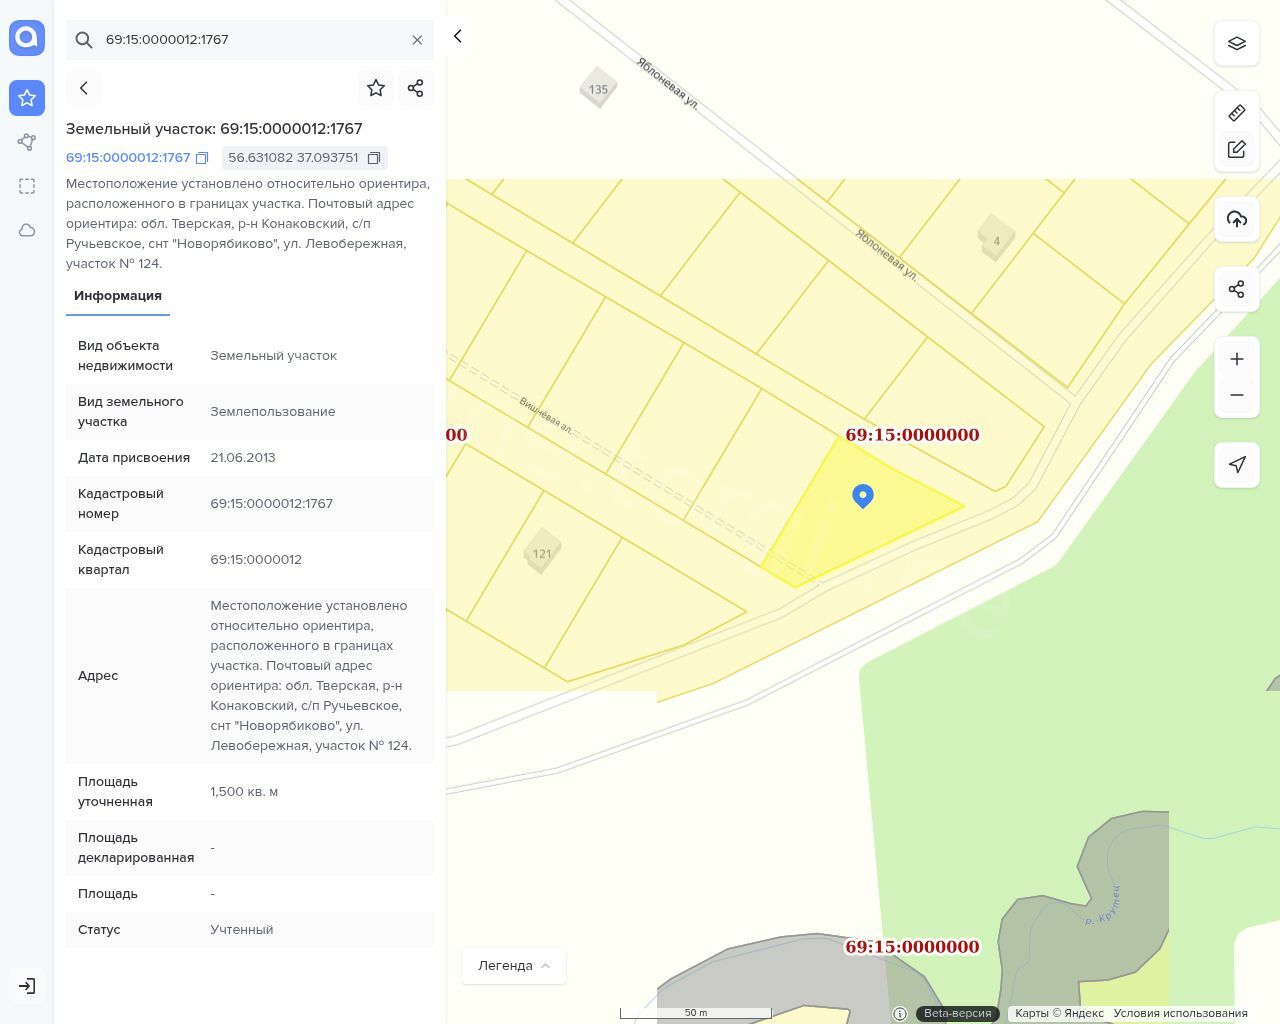Center map on my location
This screenshot has width=1280, height=1024.
pyautogui.click(x=1236, y=464)
